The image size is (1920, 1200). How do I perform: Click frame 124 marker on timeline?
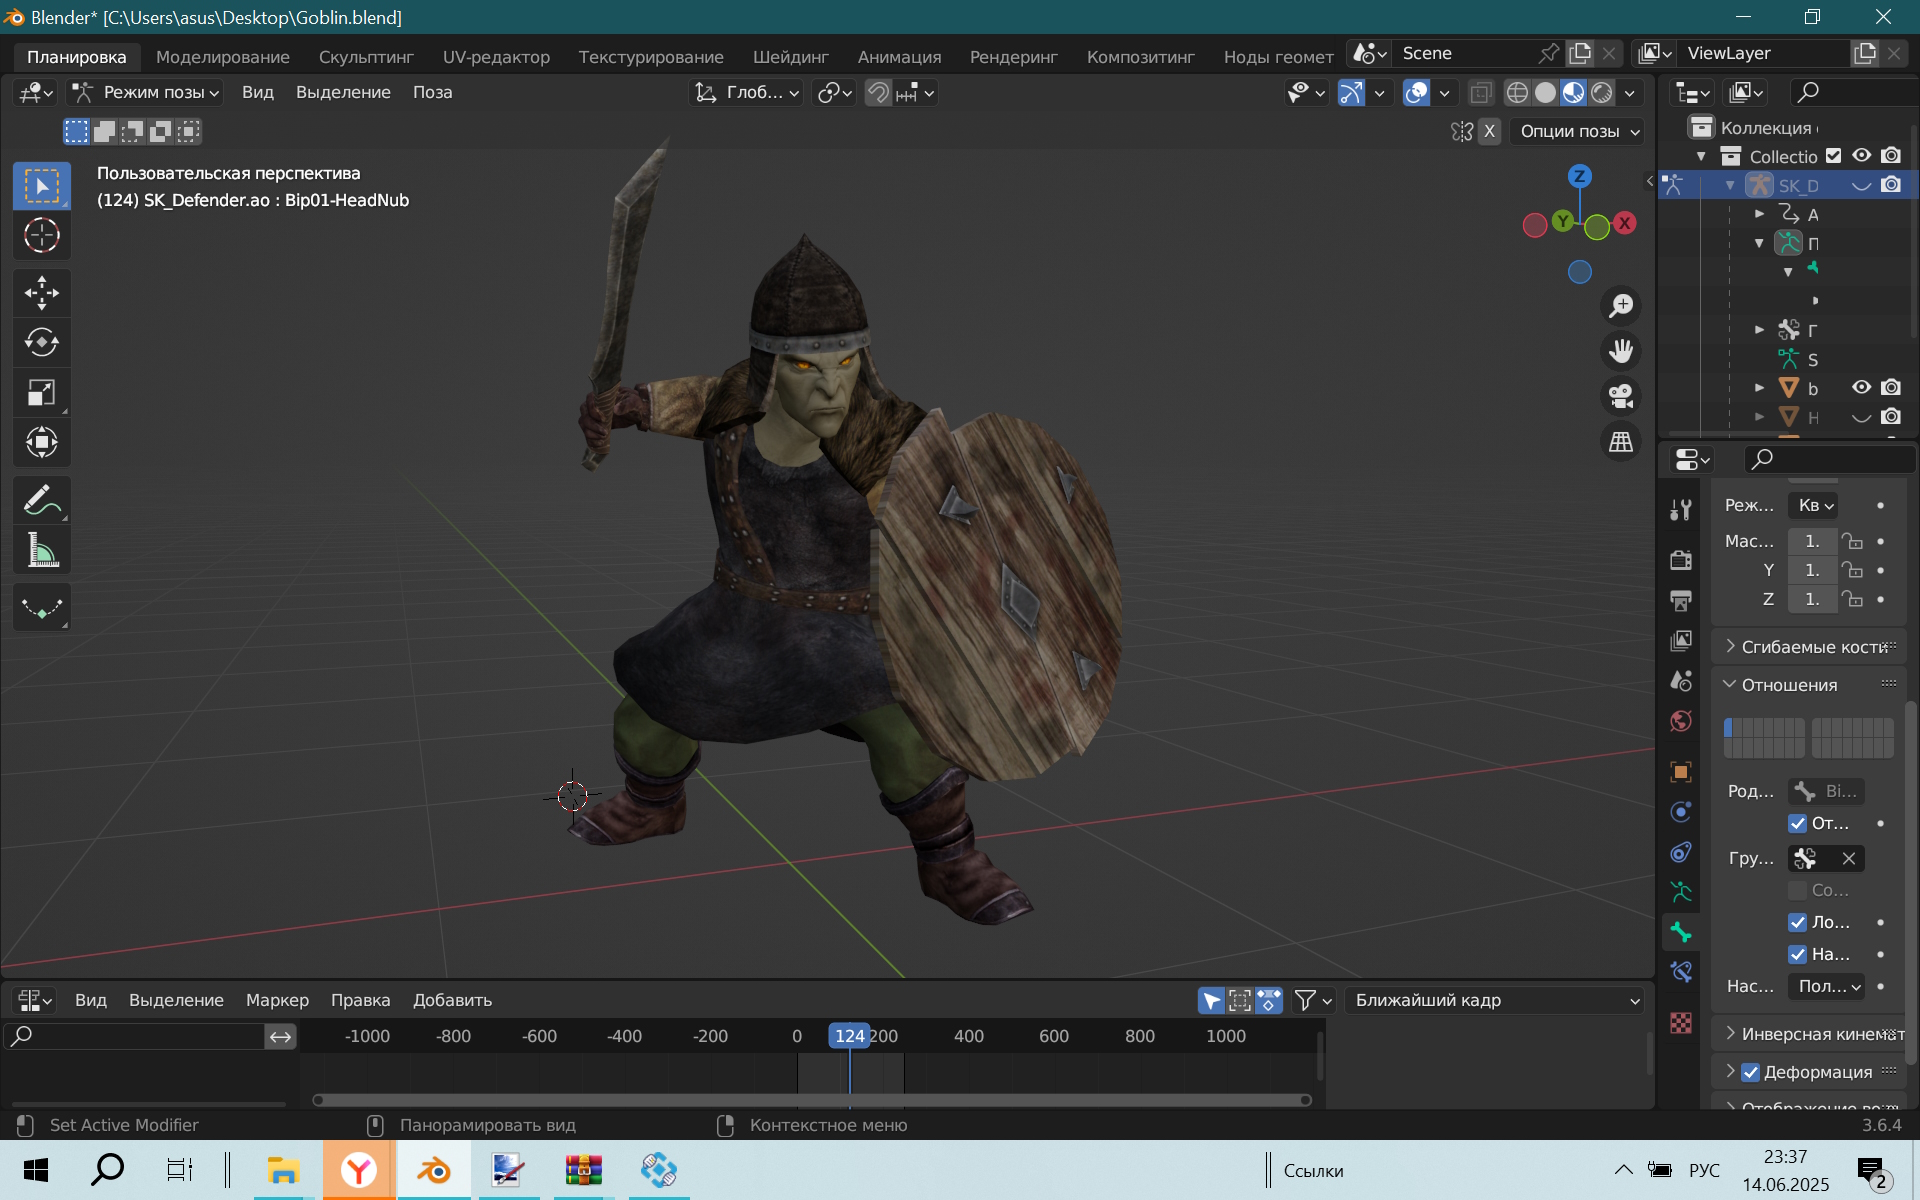pyautogui.click(x=849, y=1036)
